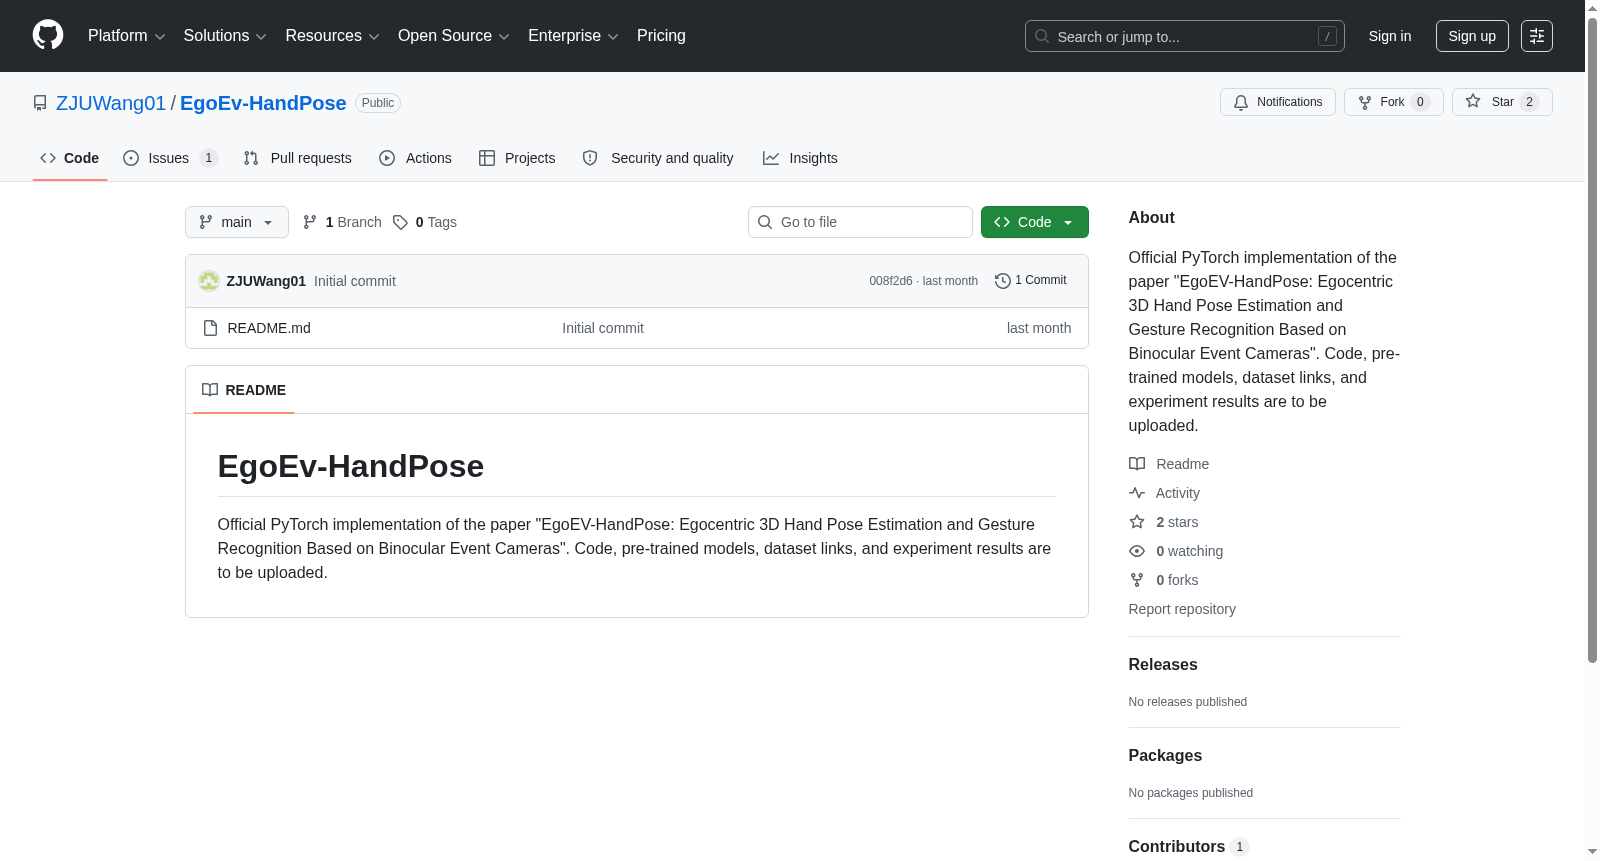
Task: Click the commit history clock icon
Action: (x=1002, y=281)
